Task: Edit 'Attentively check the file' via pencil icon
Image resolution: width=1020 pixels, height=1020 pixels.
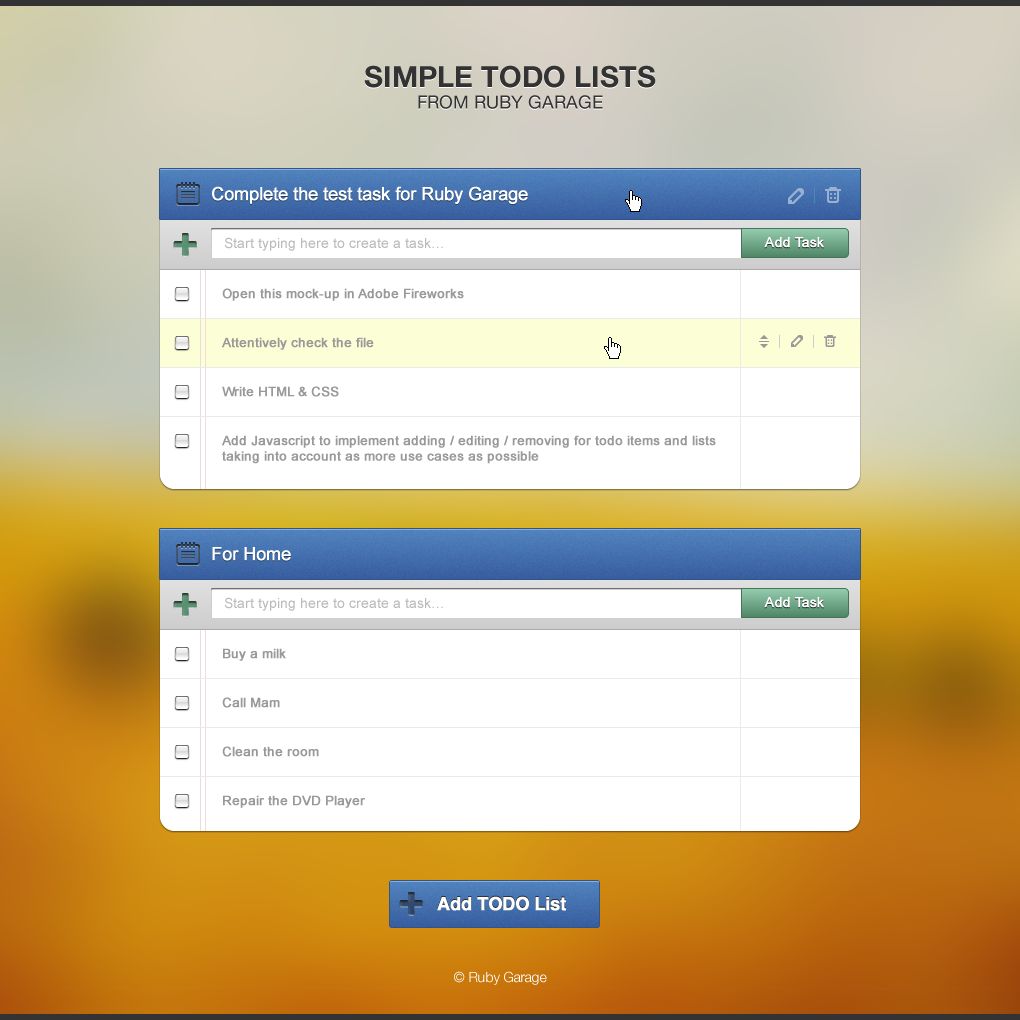Action: coord(797,341)
